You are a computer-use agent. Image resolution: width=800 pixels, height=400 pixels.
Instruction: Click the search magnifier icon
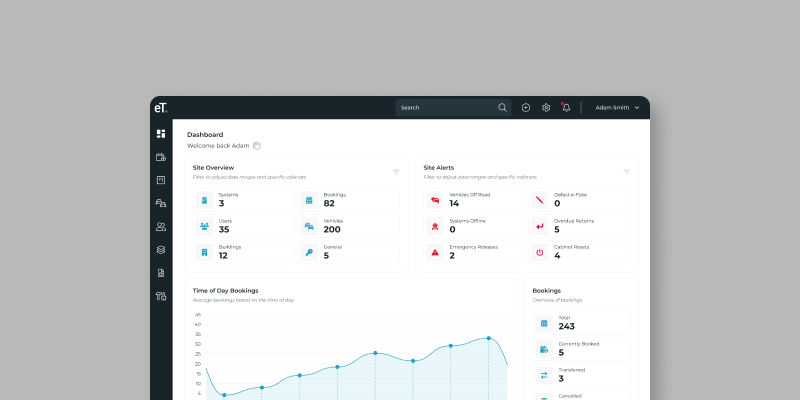(x=503, y=108)
